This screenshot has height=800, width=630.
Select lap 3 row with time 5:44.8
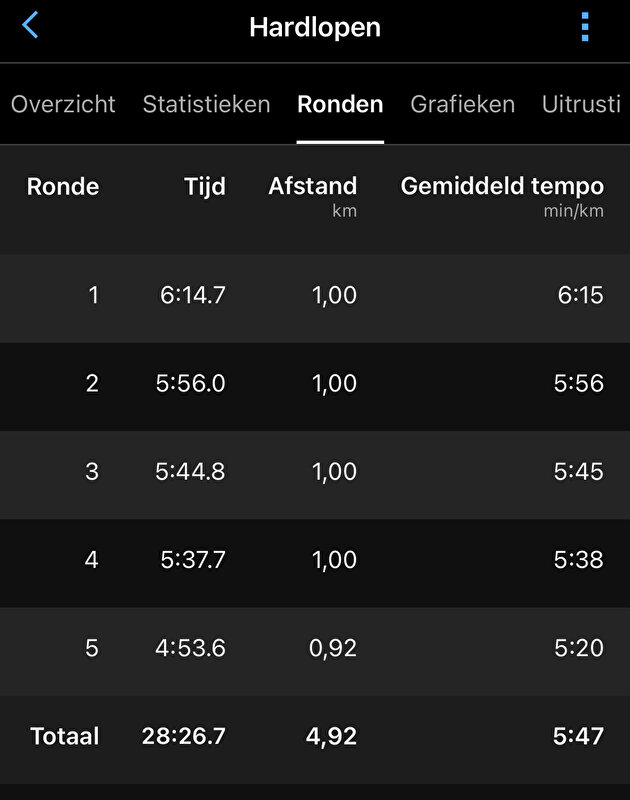coord(315,472)
